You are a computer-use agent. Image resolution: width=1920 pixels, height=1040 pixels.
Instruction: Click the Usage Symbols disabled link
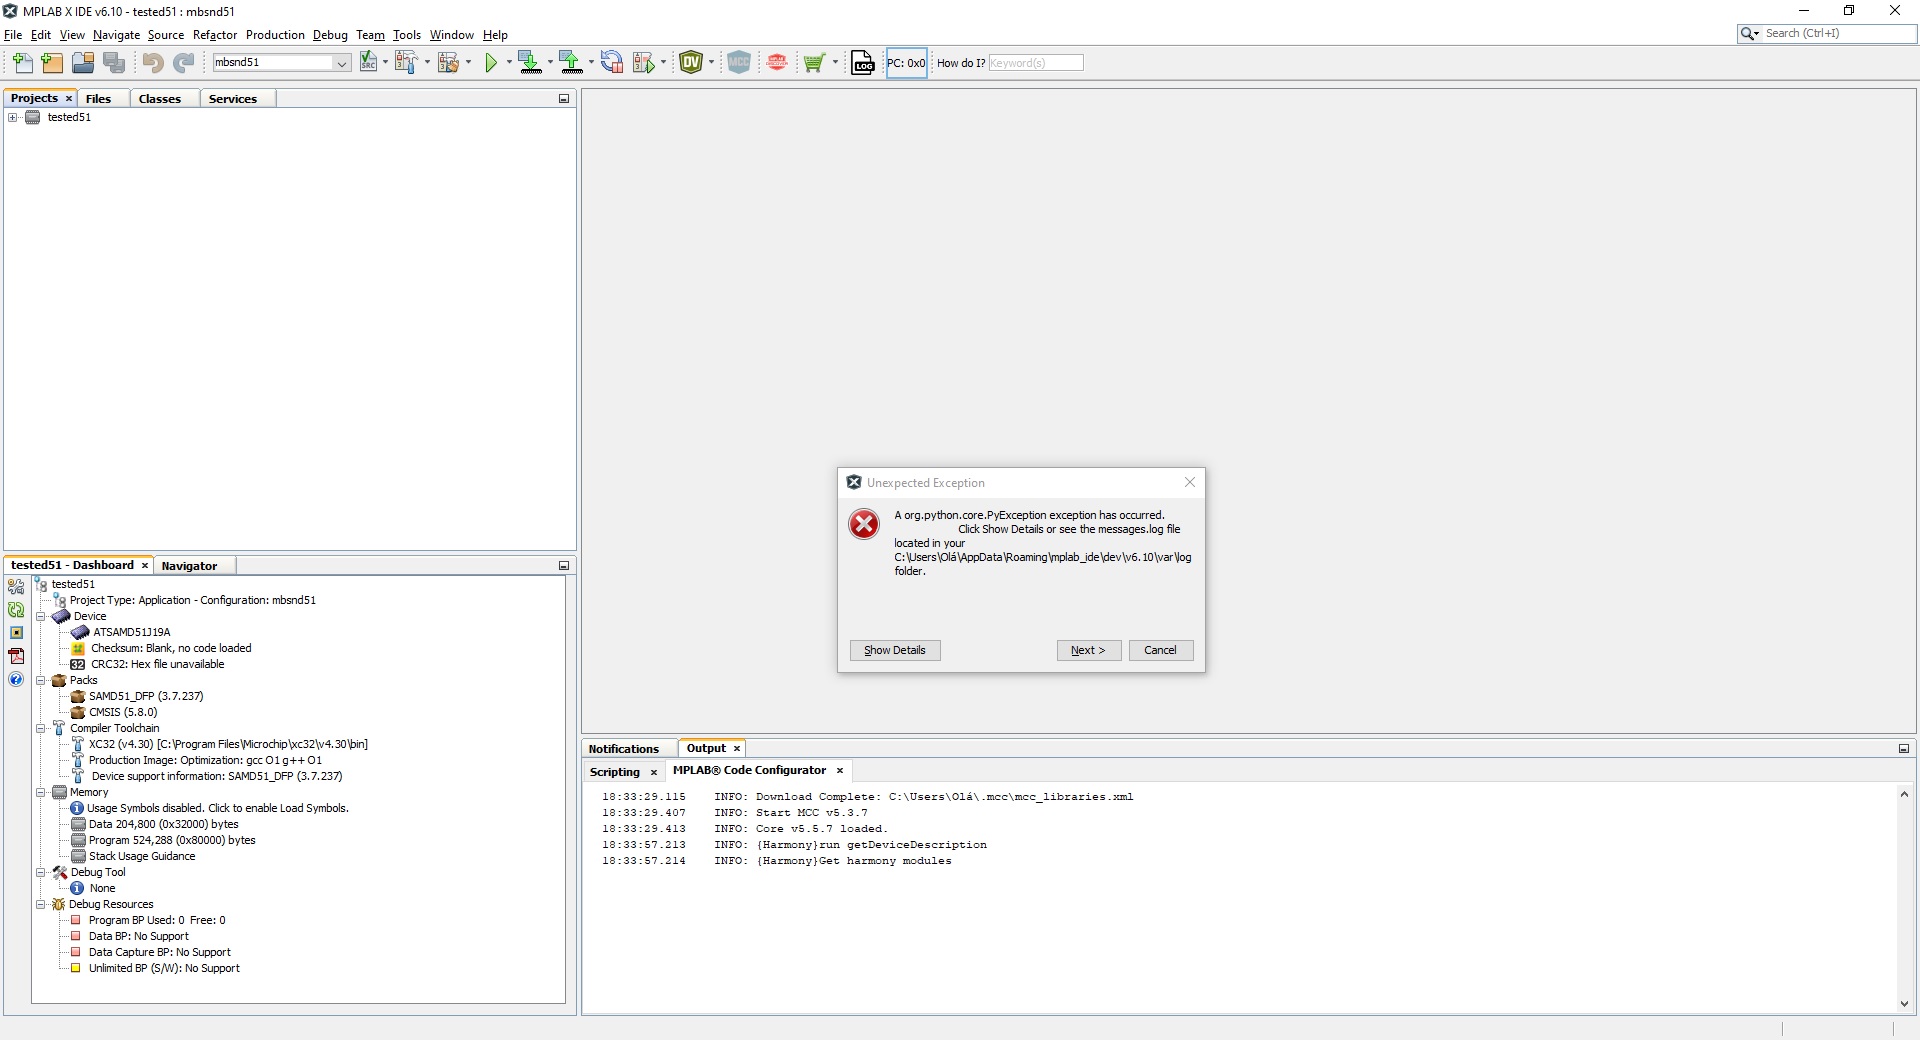coord(217,809)
